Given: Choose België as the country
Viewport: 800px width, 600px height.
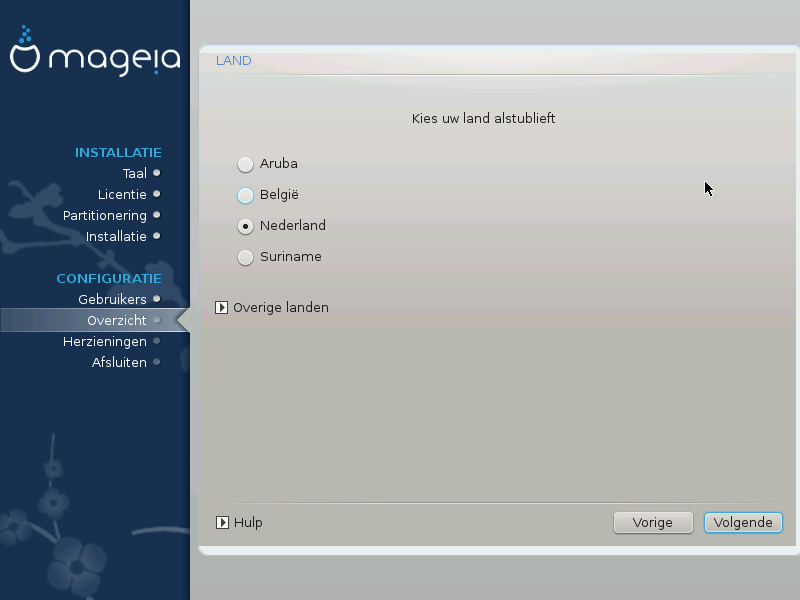Looking at the screenshot, I should tap(245, 195).
